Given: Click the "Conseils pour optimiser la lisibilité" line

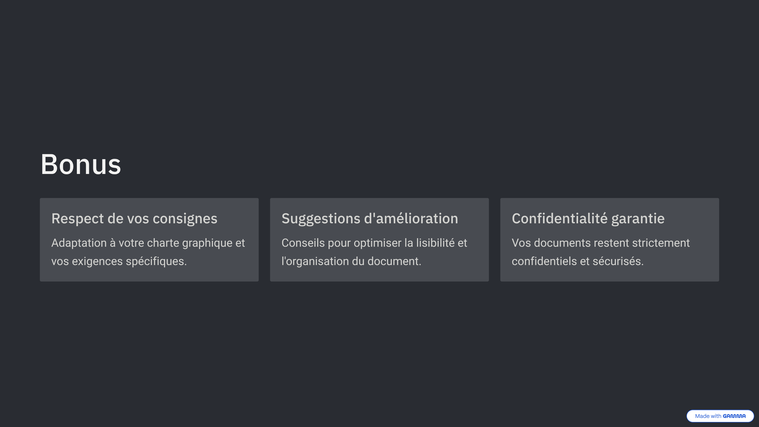Looking at the screenshot, I should pos(374,243).
